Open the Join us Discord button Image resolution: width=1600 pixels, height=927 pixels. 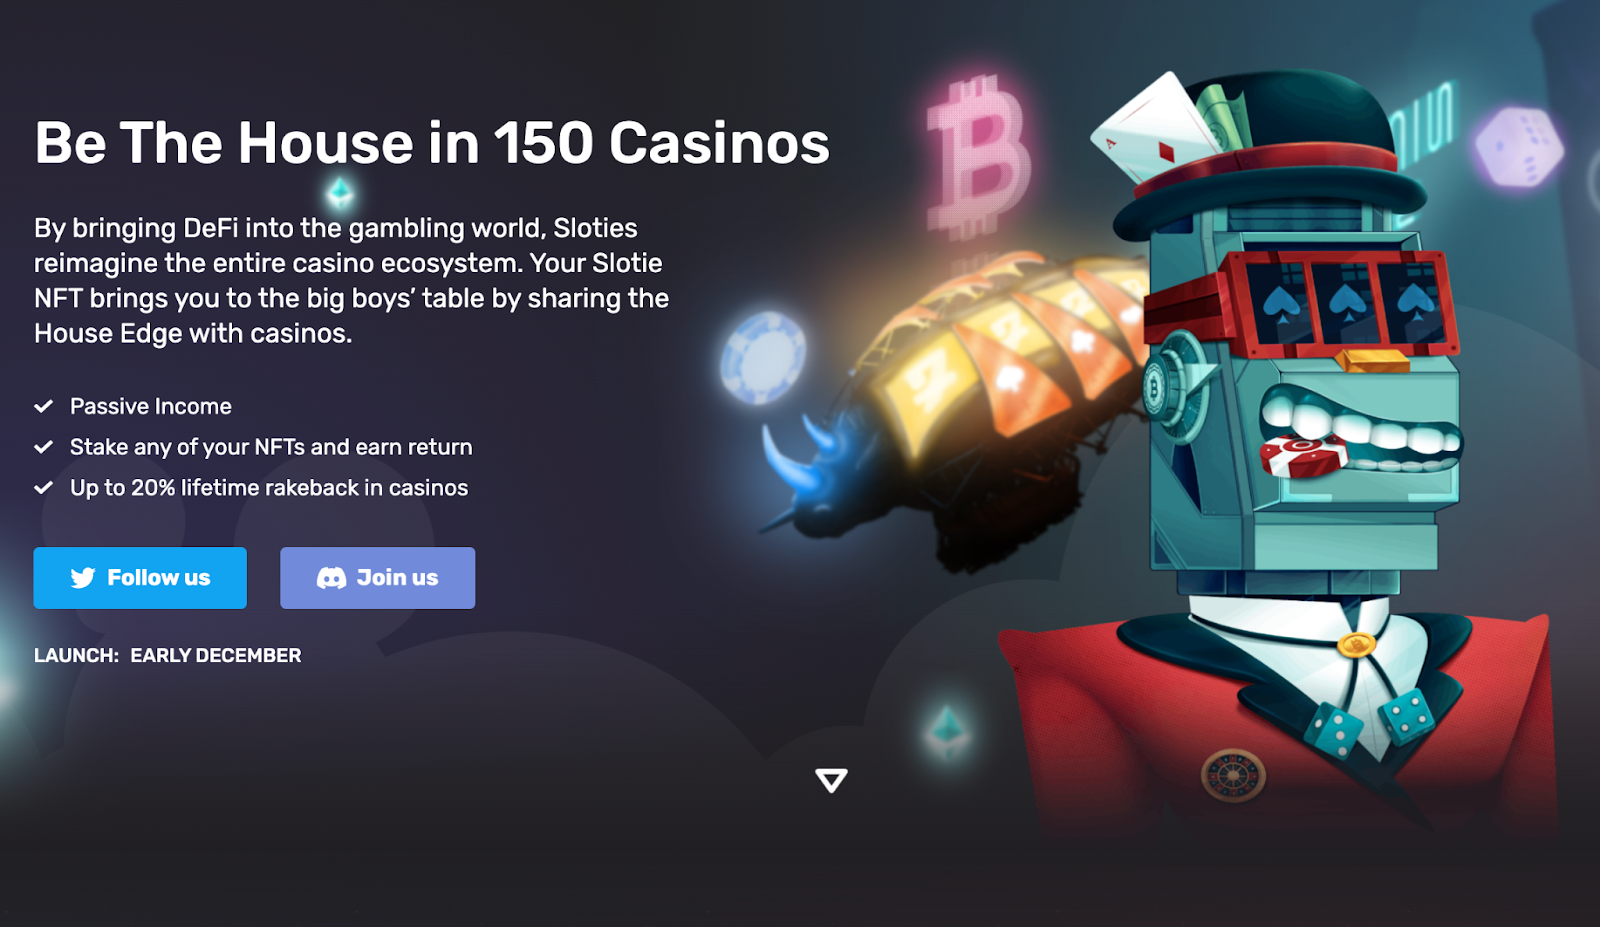[377, 578]
